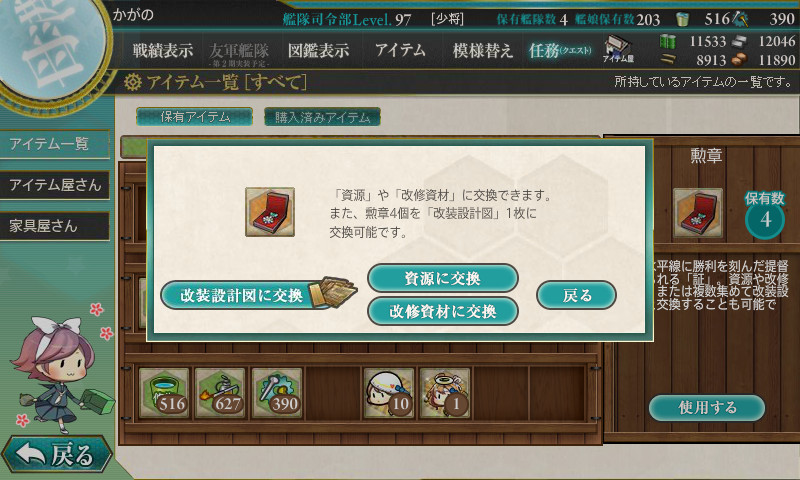Select アイテム屋さん in the left sidebar

tap(55, 185)
